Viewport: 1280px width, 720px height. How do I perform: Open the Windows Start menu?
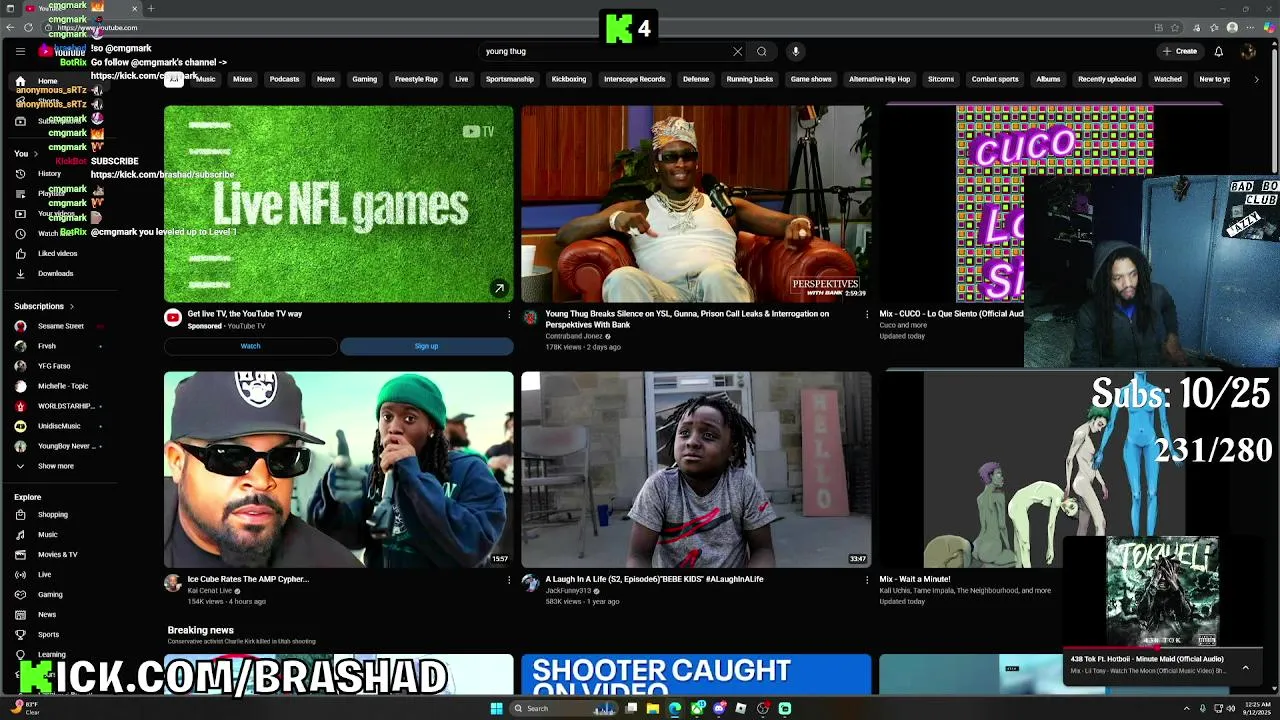pos(496,708)
